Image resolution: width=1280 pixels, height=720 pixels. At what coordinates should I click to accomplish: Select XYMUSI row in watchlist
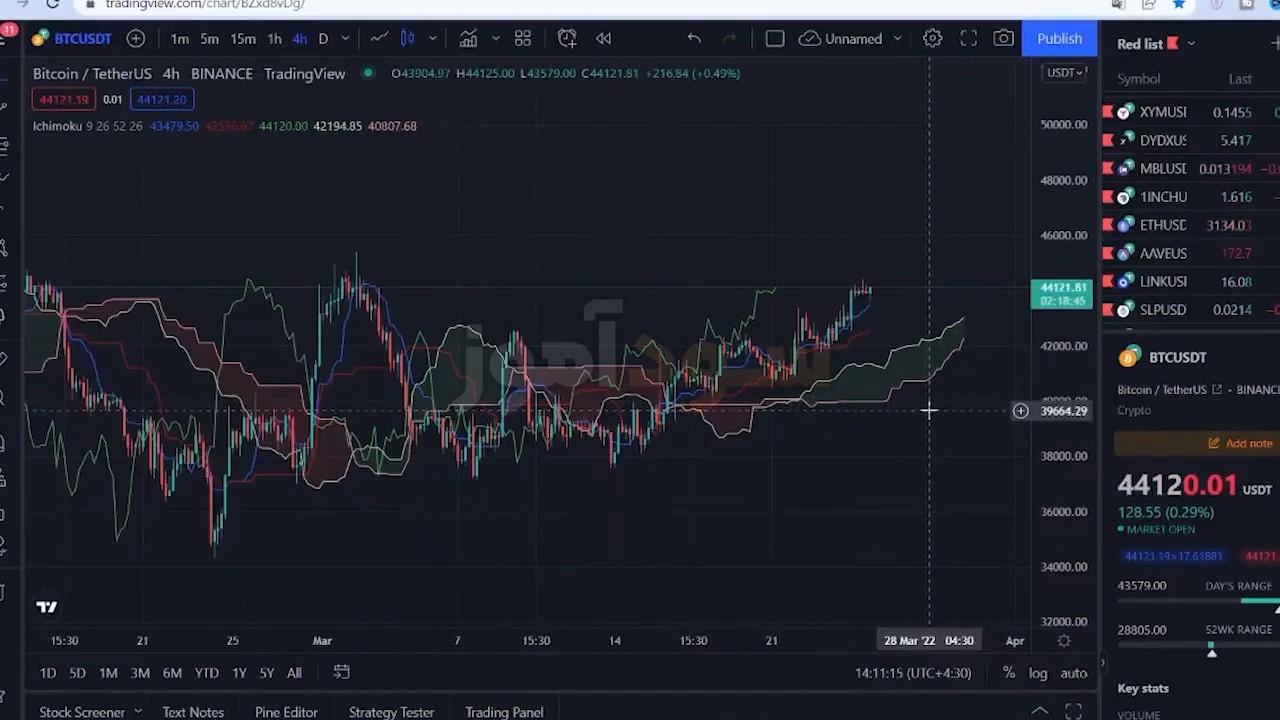pos(1191,112)
